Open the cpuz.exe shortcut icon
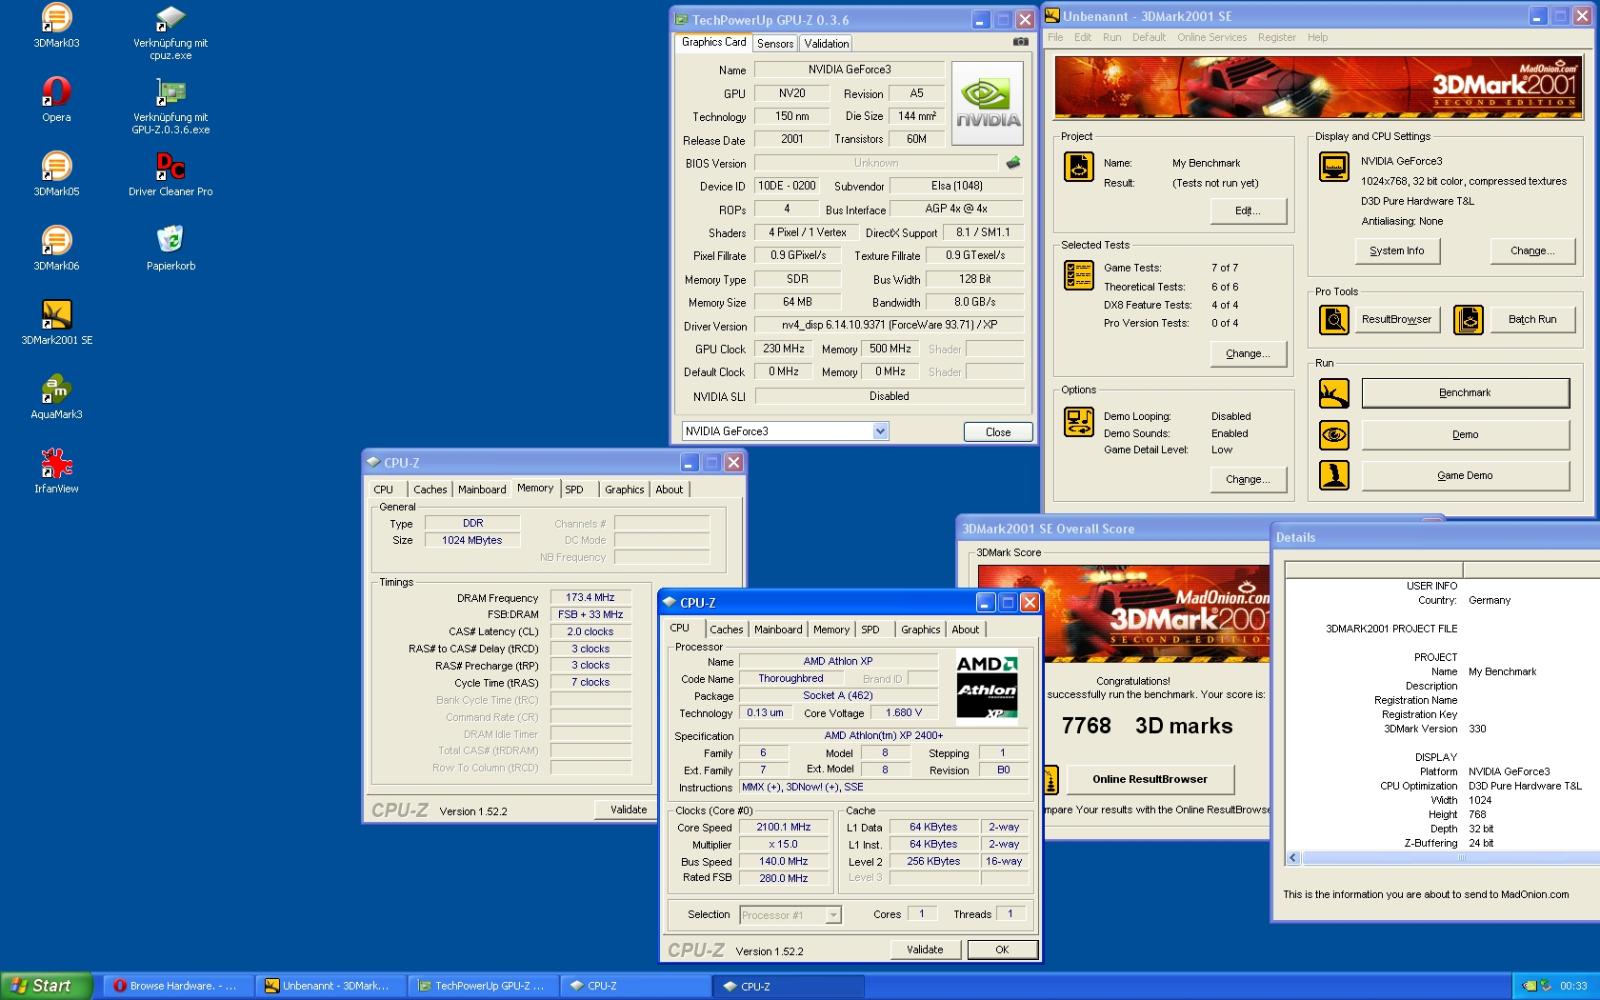The image size is (1600, 1000). 170,18
